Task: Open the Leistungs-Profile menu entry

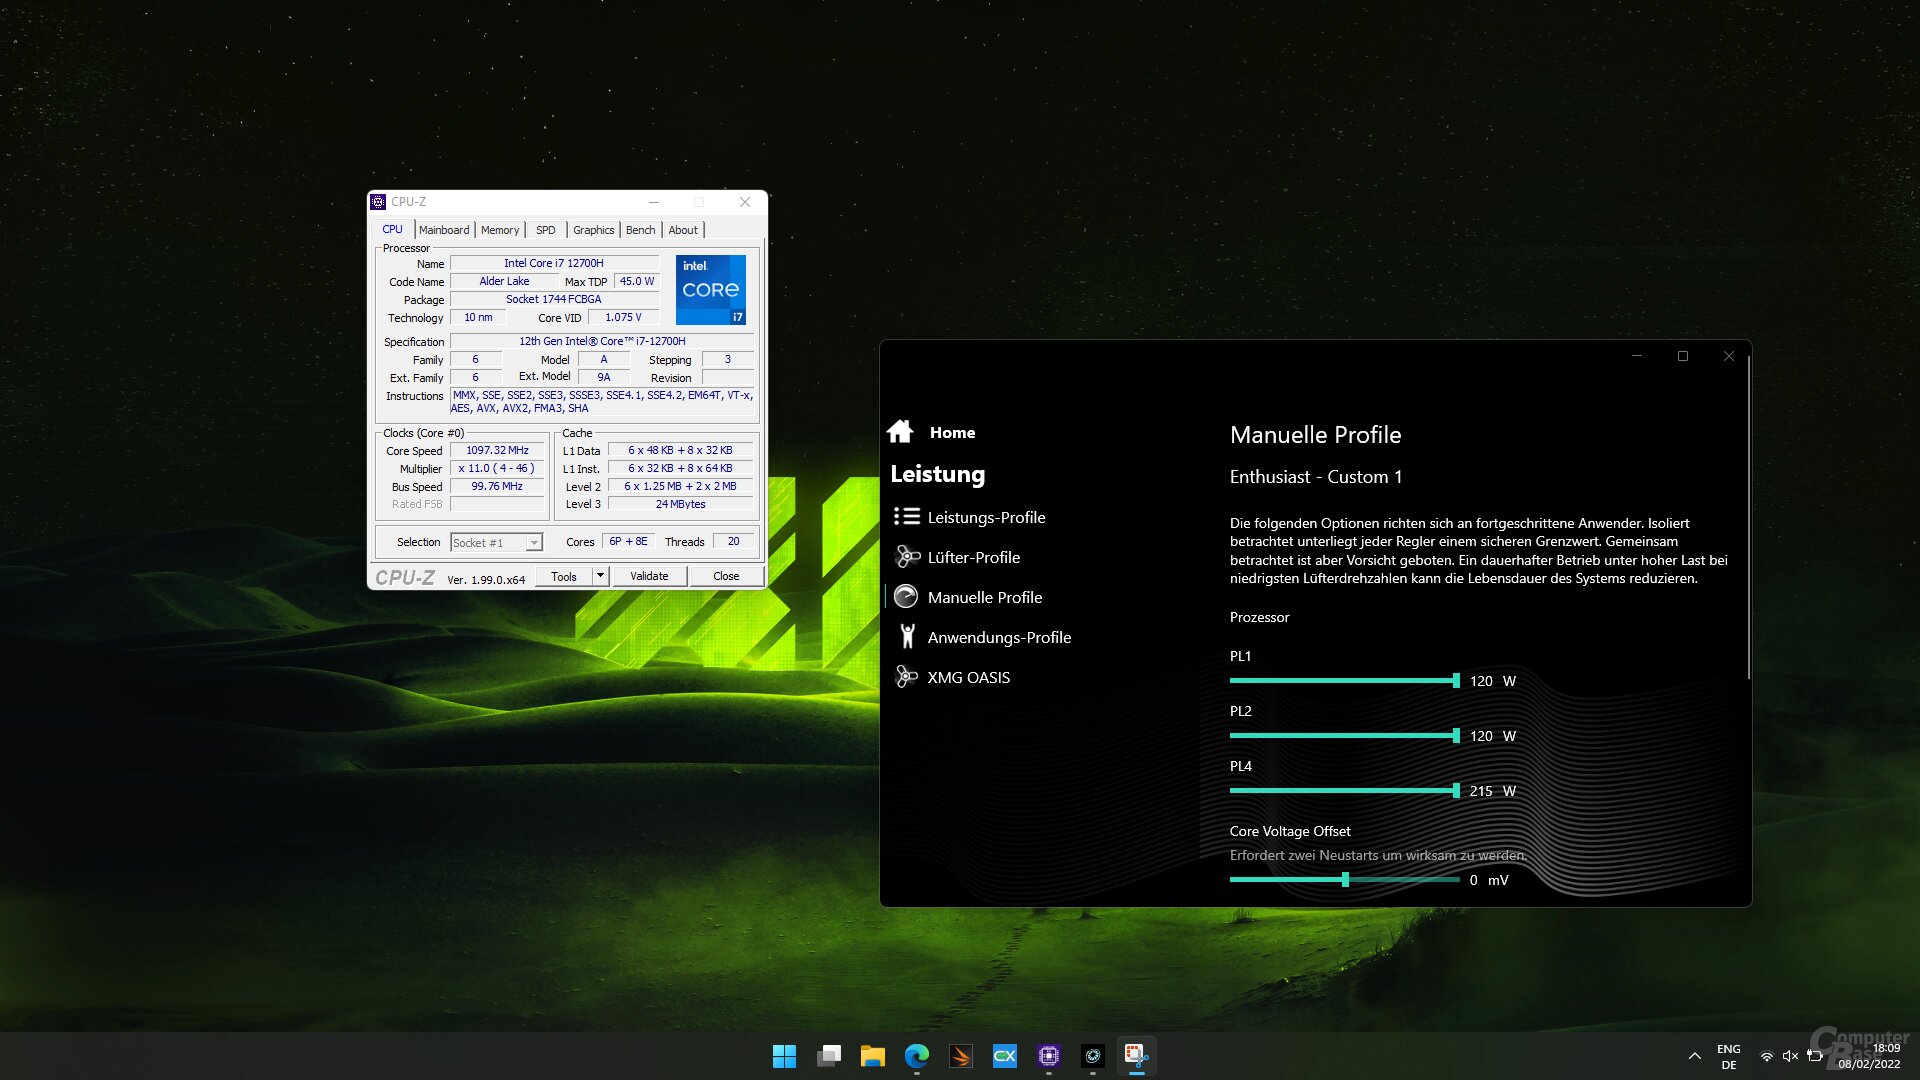Action: tap(986, 517)
